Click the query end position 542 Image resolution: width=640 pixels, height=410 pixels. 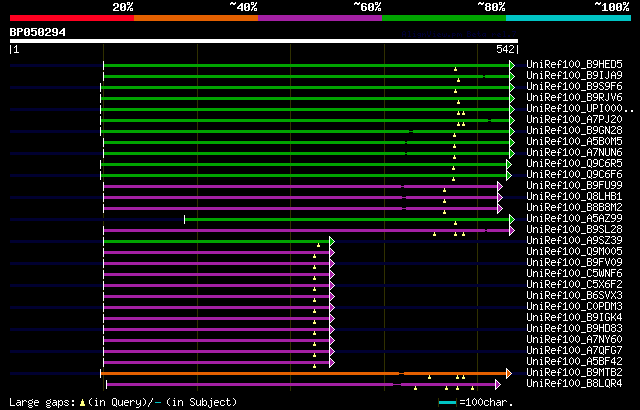pyautogui.click(x=505, y=49)
